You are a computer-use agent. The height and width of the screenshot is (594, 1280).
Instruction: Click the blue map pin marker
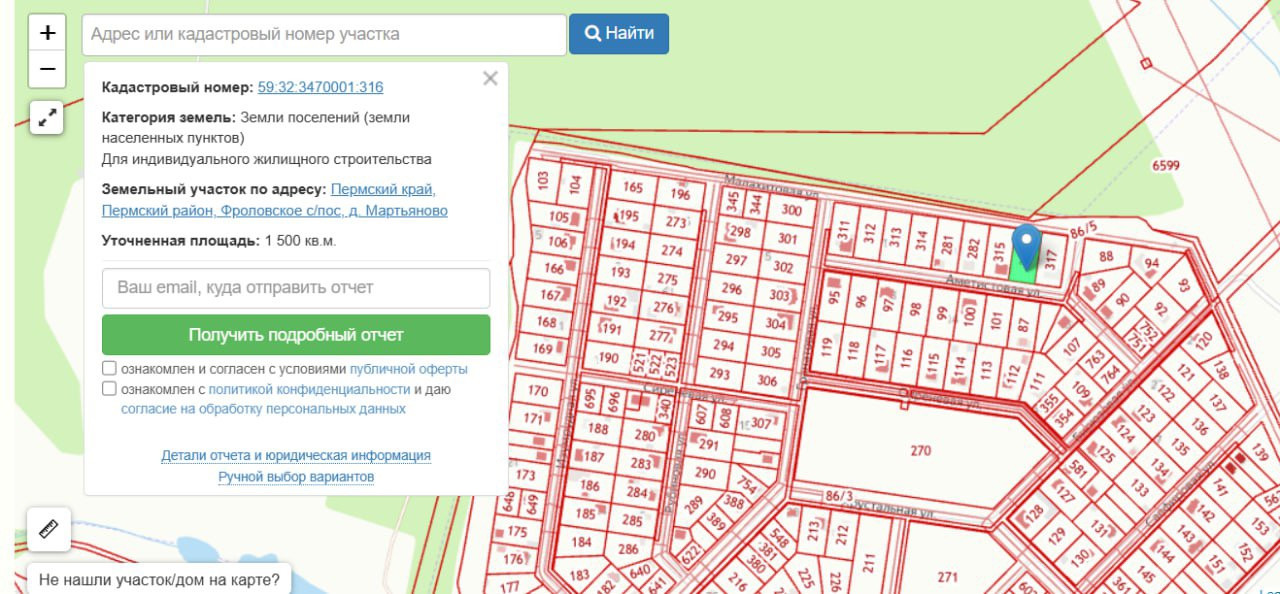pyautogui.click(x=1026, y=245)
